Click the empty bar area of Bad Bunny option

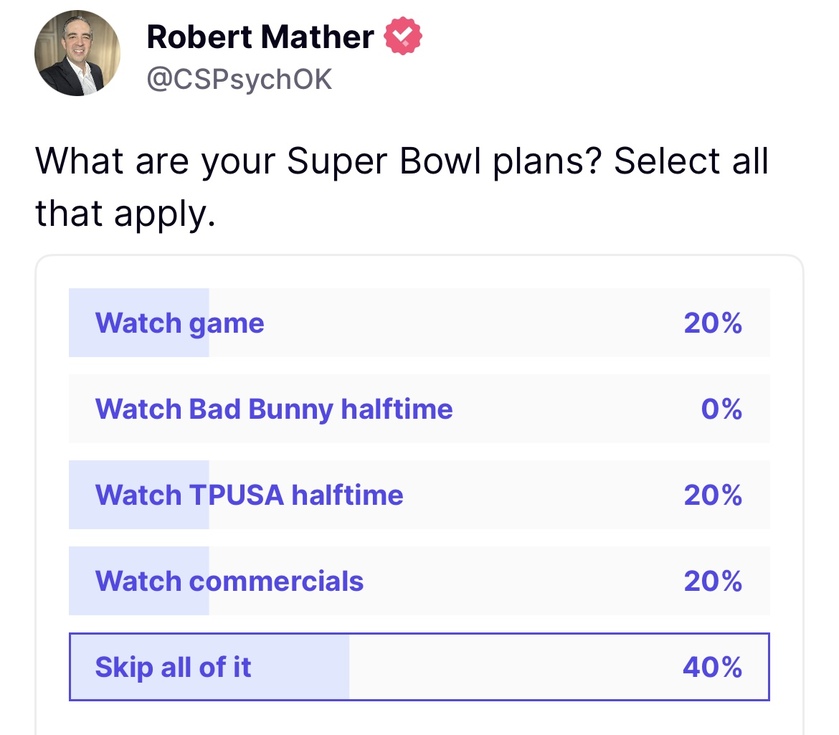click(x=570, y=409)
